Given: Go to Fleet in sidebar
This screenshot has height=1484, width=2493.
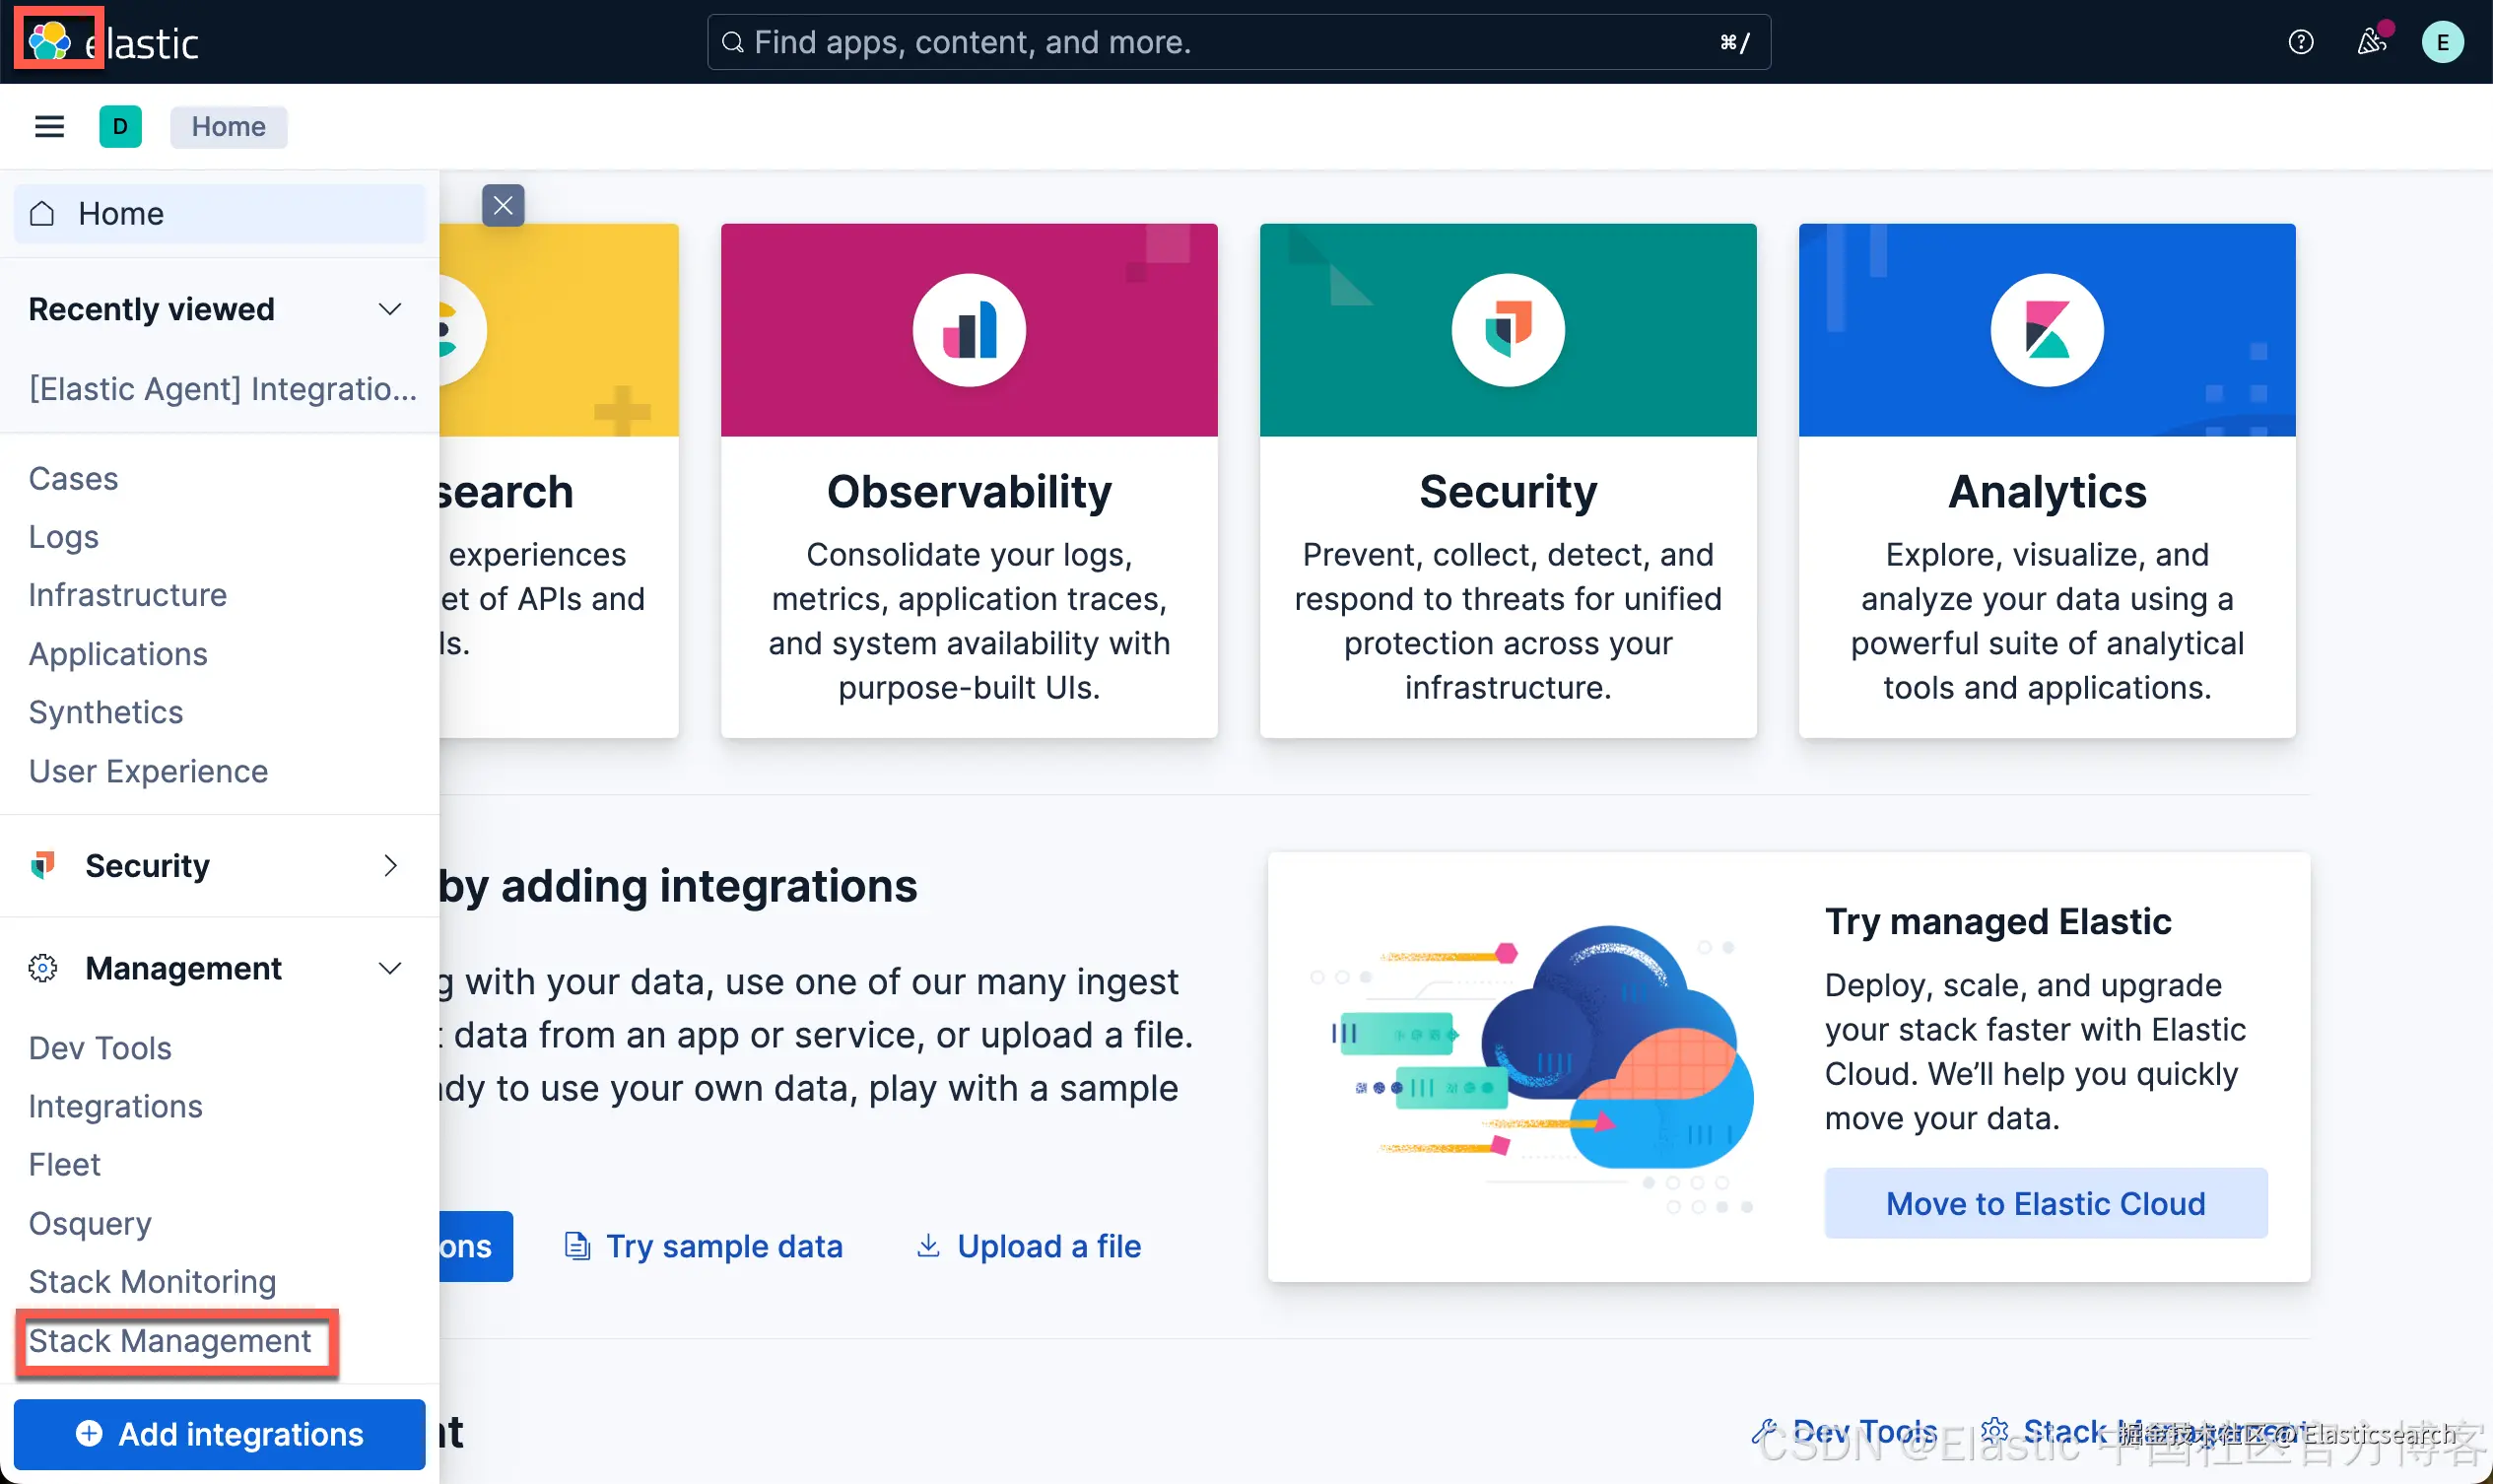Looking at the screenshot, I should coord(65,1165).
